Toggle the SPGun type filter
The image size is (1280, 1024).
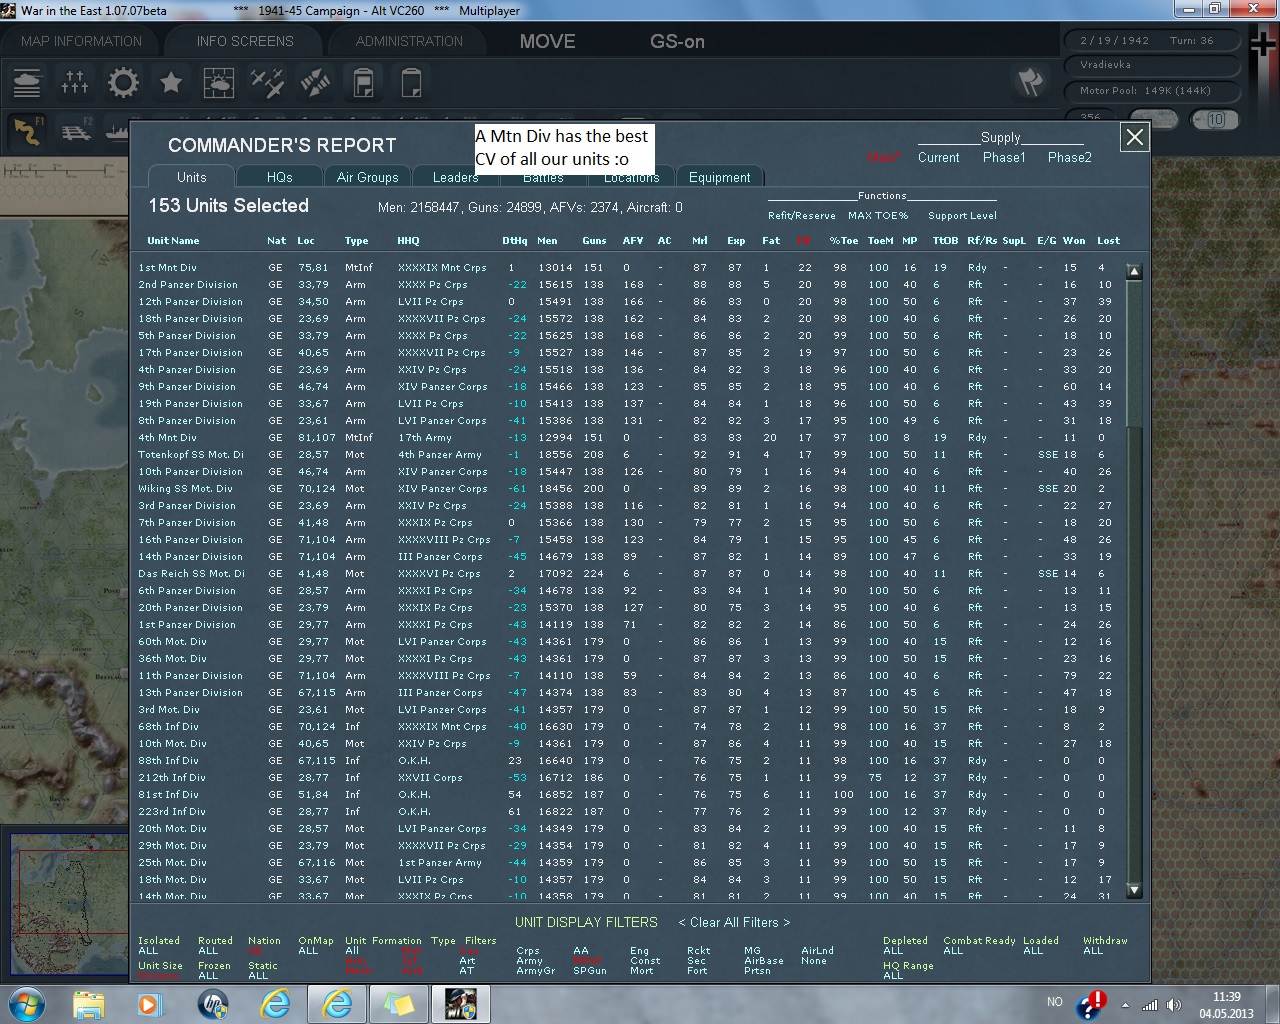click(590, 971)
